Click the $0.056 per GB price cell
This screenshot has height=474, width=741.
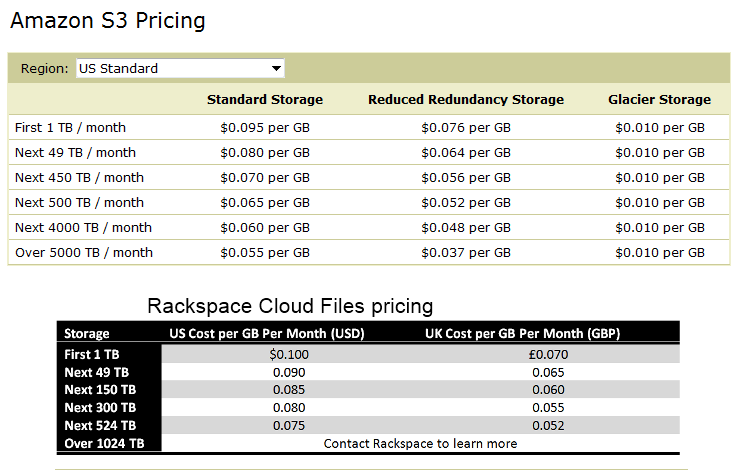(466, 178)
